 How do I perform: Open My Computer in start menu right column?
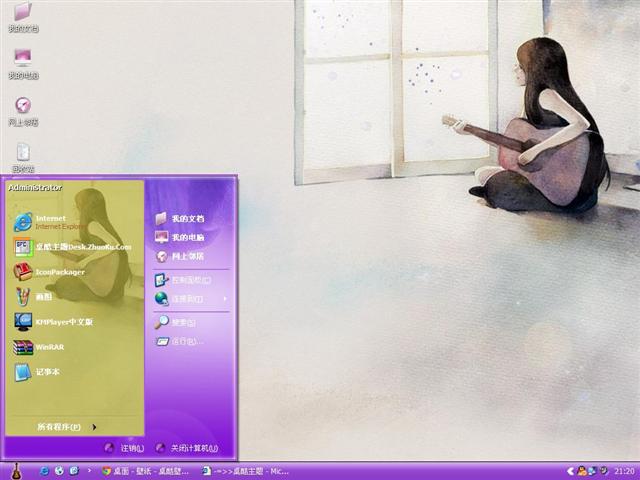point(180,237)
